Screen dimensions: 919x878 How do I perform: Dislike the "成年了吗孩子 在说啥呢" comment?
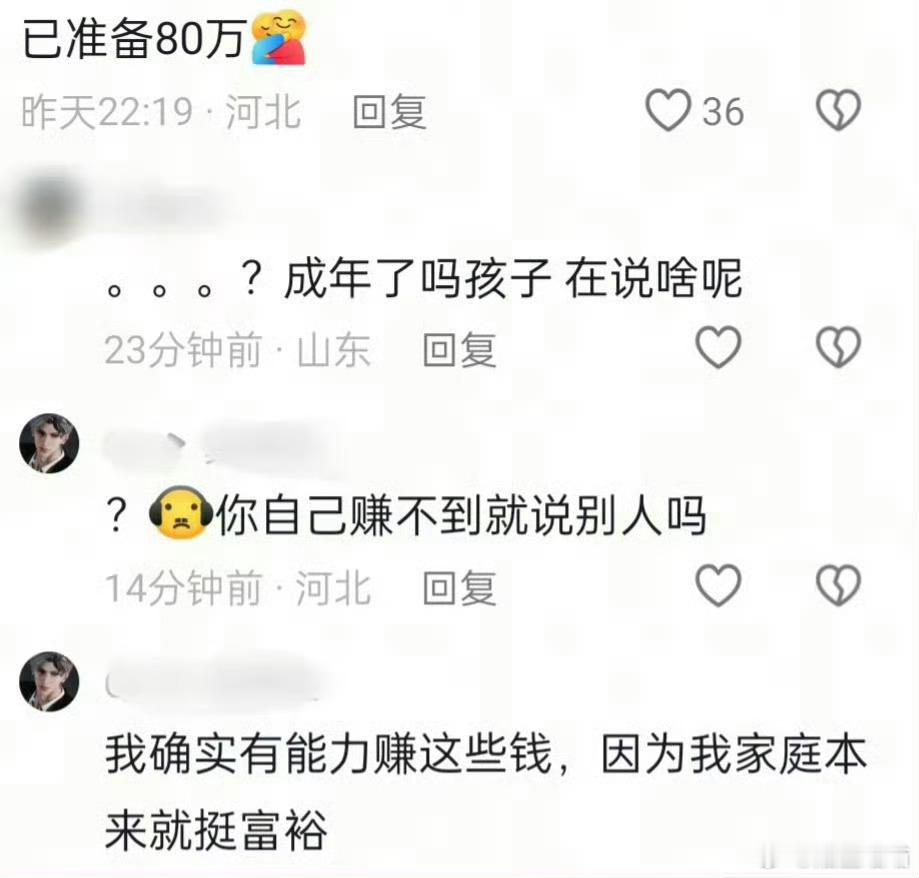[839, 348]
